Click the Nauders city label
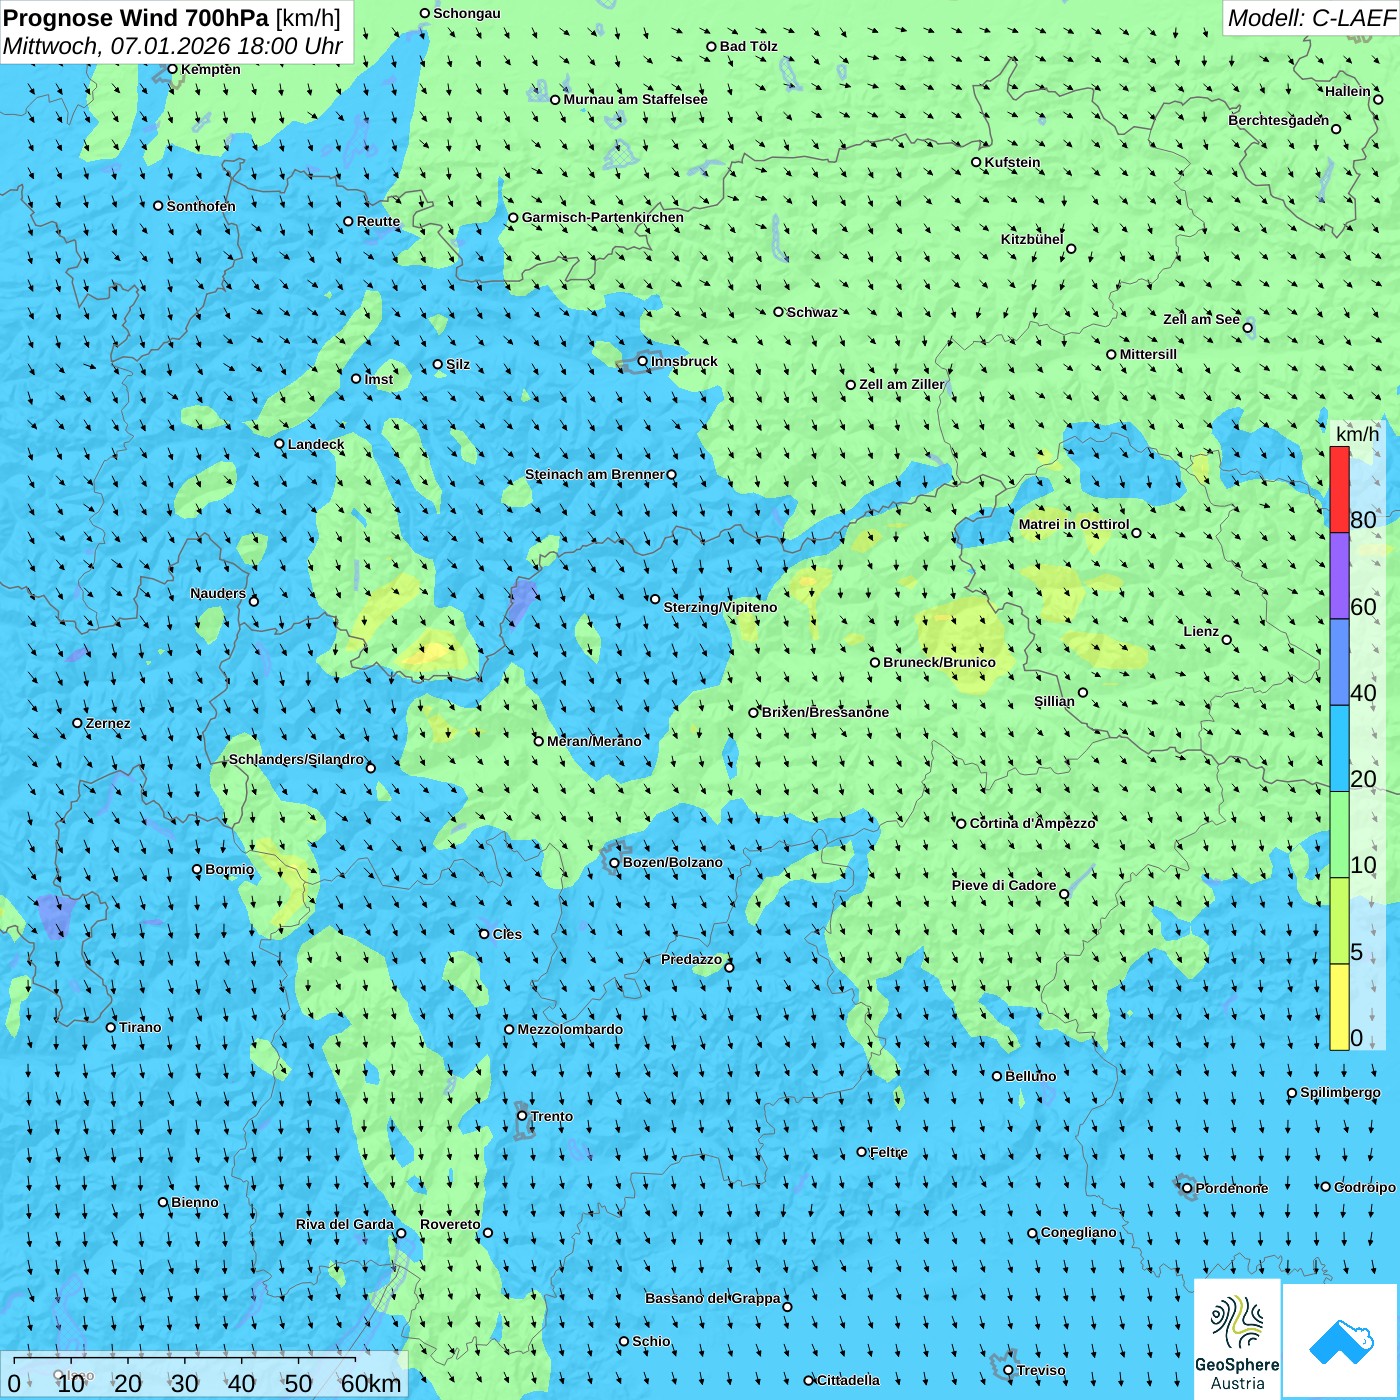The image size is (1400, 1400). 218,593
